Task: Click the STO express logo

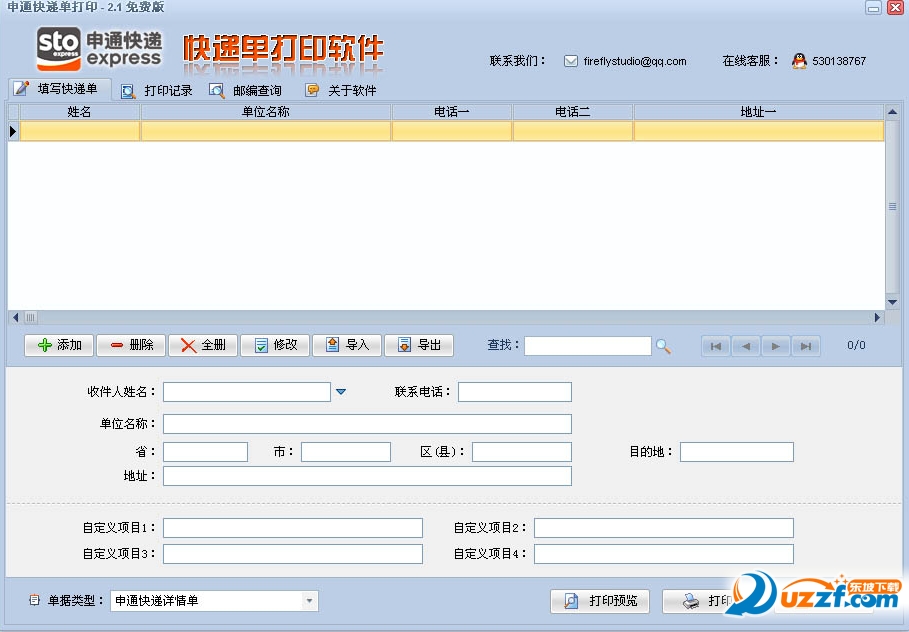Action: pos(99,49)
